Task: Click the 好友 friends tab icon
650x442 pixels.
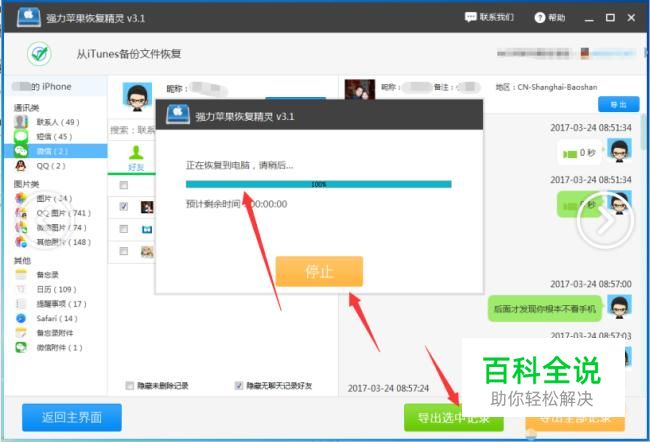Action: pyautogui.click(x=136, y=153)
